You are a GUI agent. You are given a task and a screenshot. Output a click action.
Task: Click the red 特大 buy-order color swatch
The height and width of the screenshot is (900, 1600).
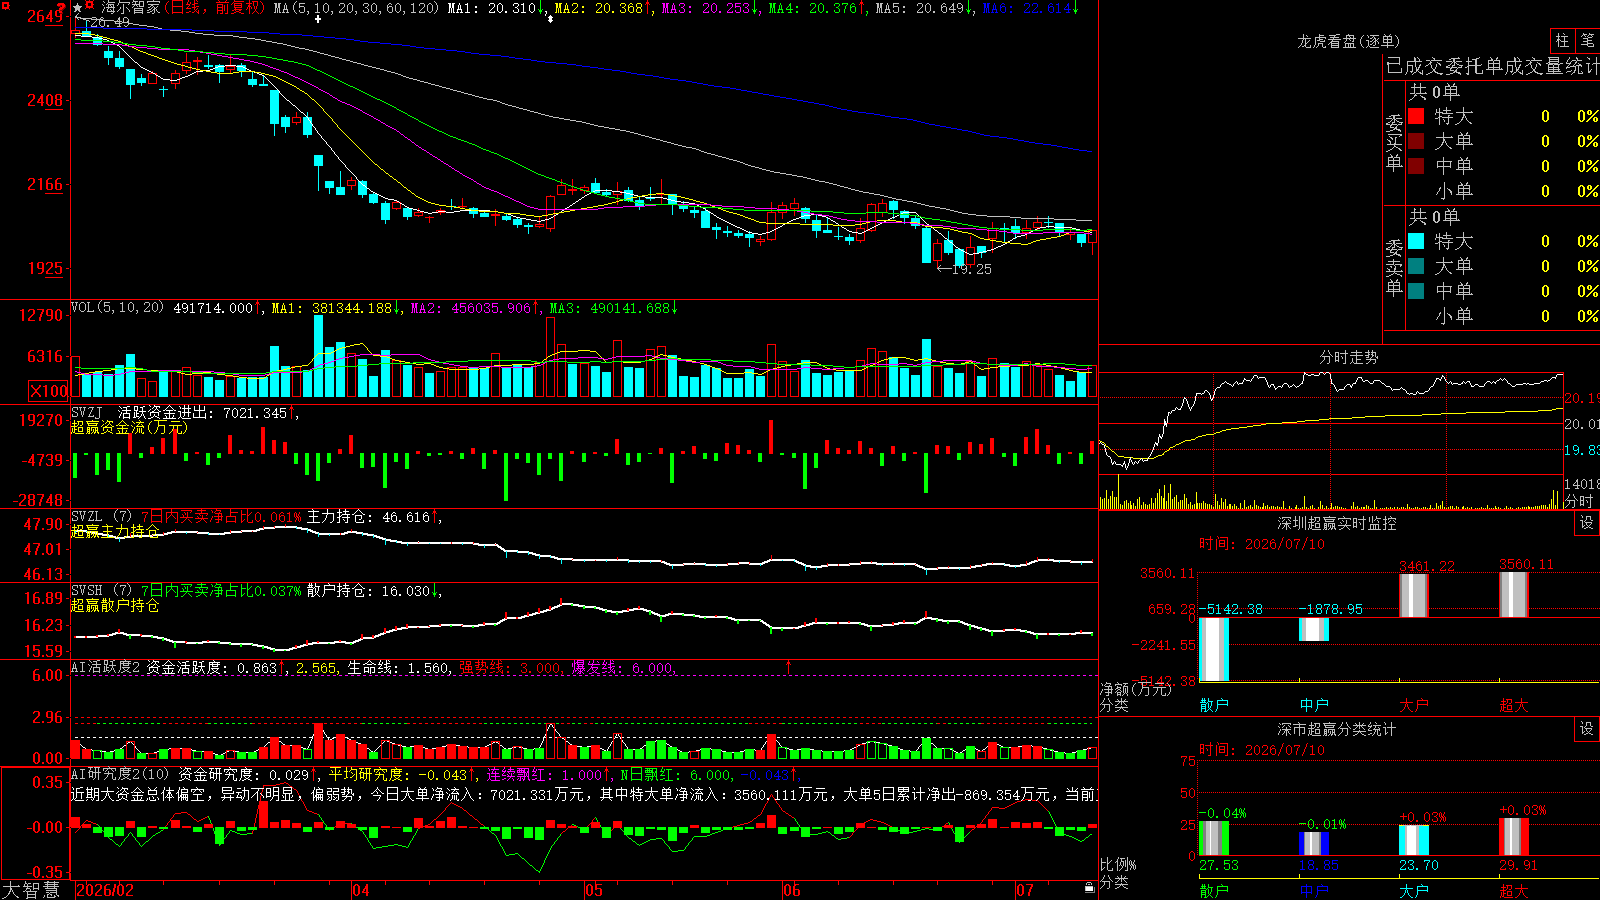[x=1416, y=116]
